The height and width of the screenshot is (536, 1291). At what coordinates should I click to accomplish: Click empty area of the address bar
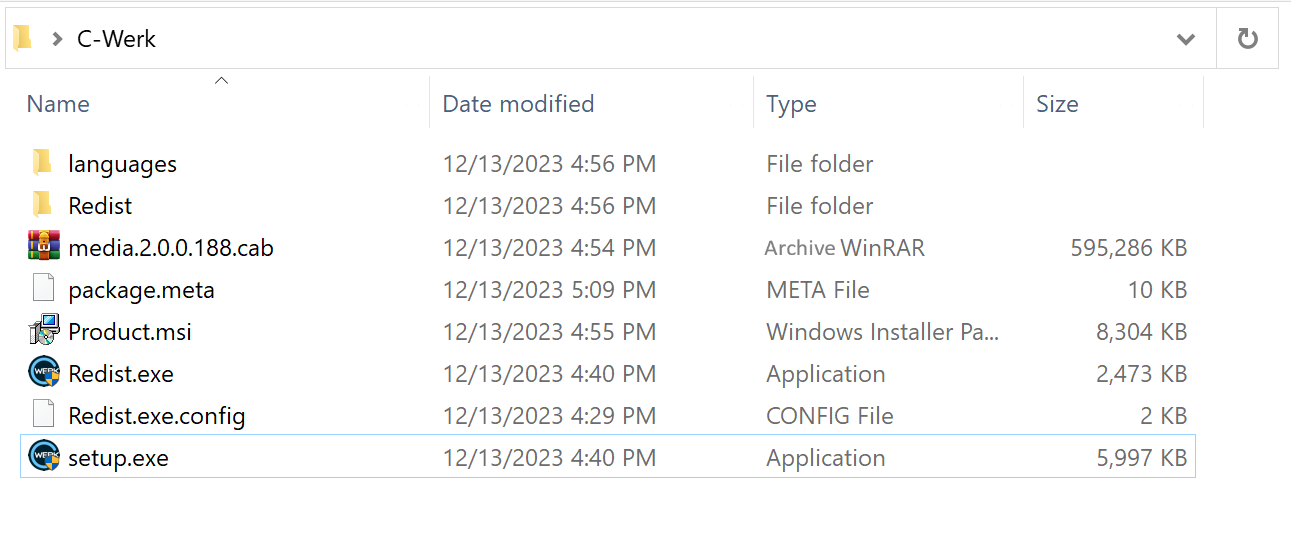point(650,39)
